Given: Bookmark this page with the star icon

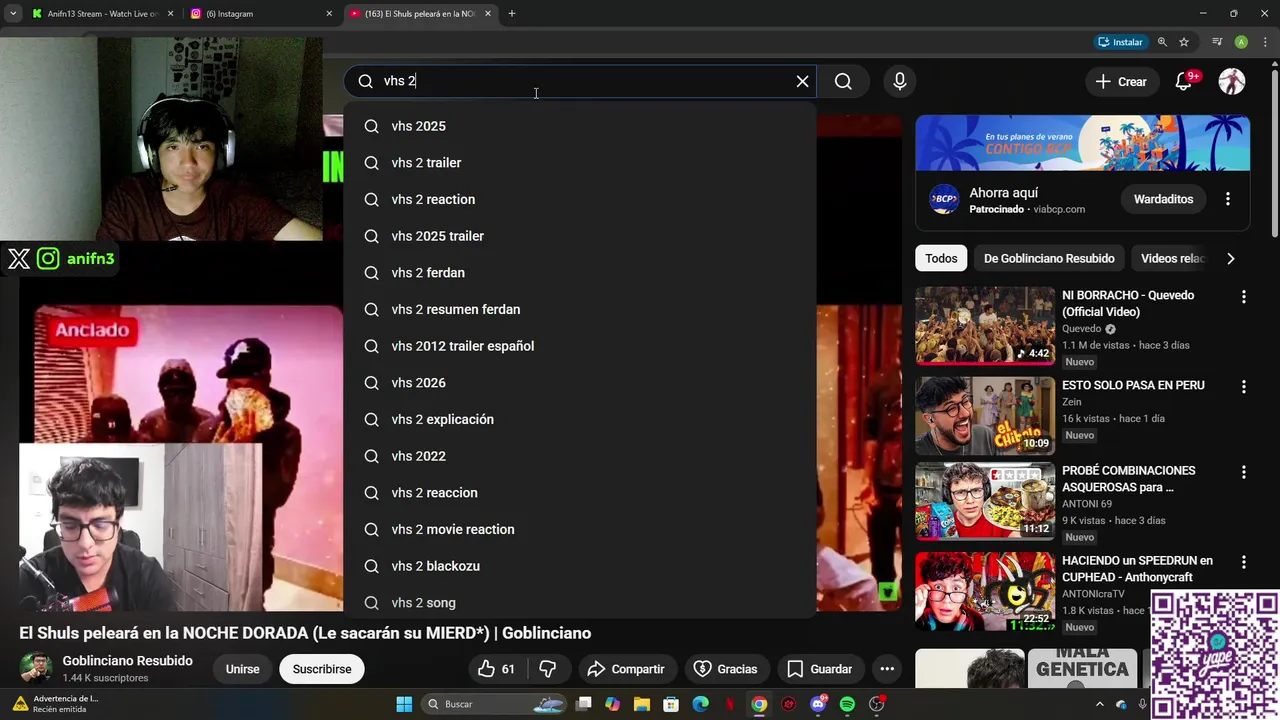Looking at the screenshot, I should (1184, 42).
